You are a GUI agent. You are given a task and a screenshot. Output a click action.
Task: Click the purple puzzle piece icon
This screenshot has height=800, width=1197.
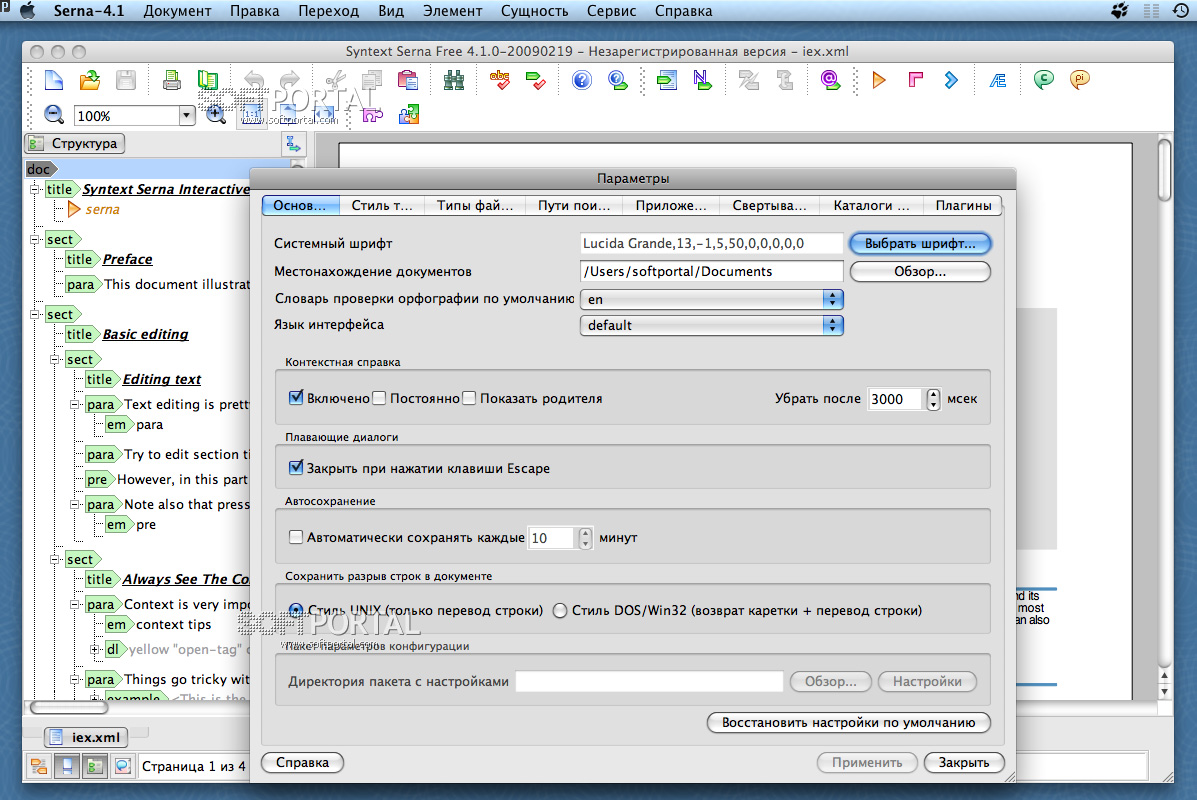click(373, 115)
